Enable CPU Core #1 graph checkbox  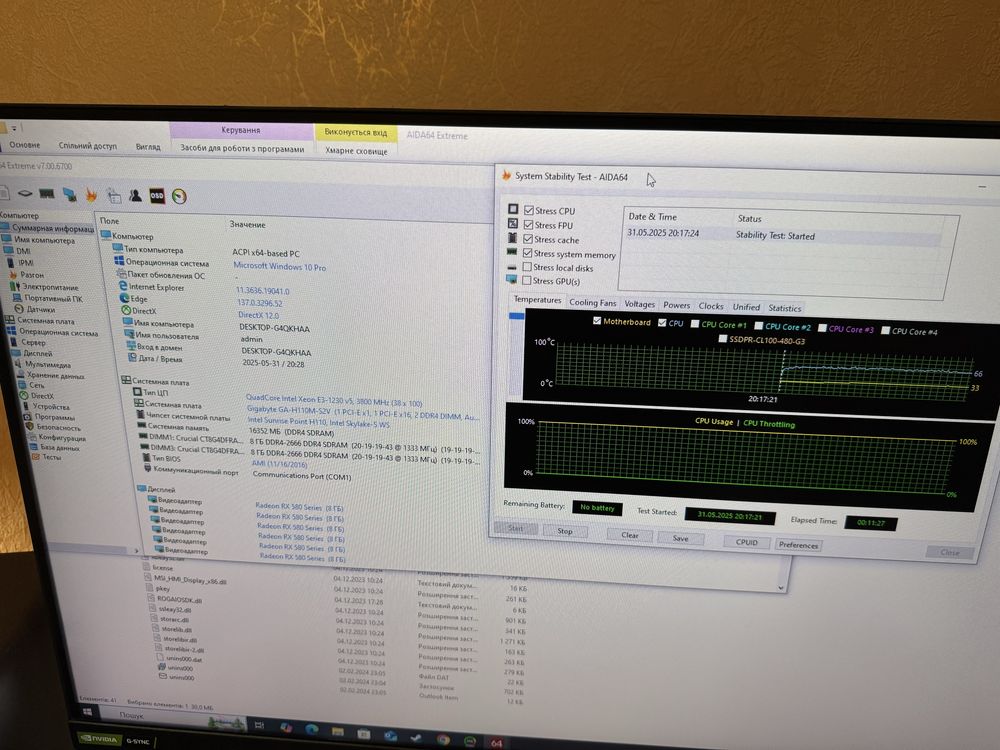click(x=695, y=324)
